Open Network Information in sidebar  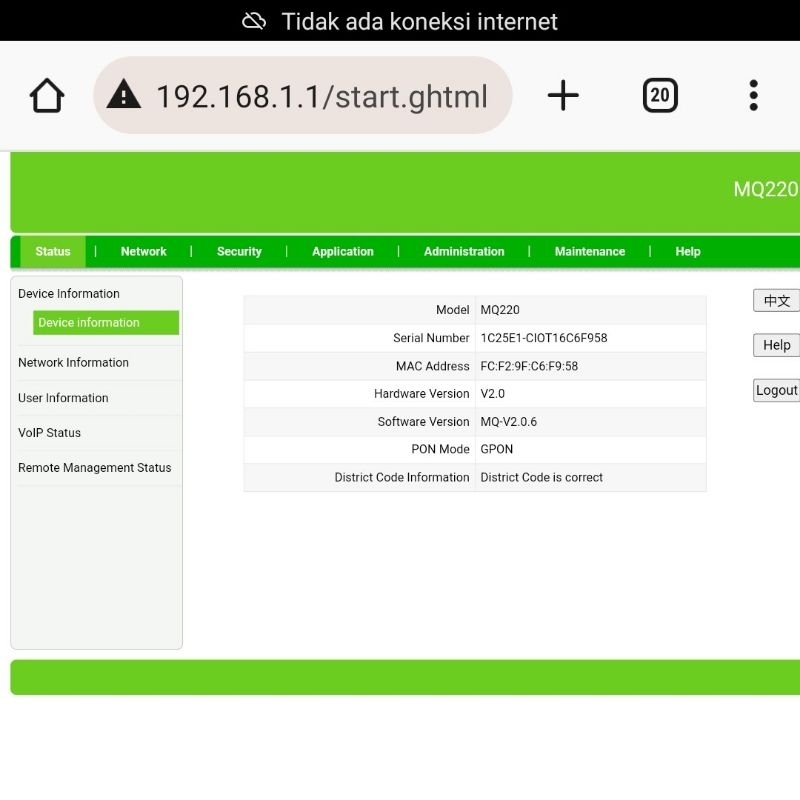coord(73,362)
